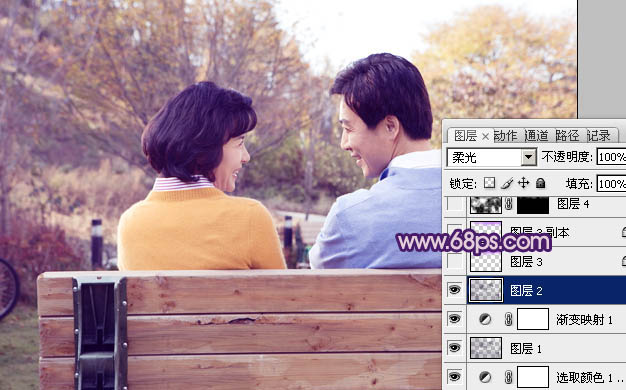Click the 柔光 blend mode text field

(x=484, y=157)
